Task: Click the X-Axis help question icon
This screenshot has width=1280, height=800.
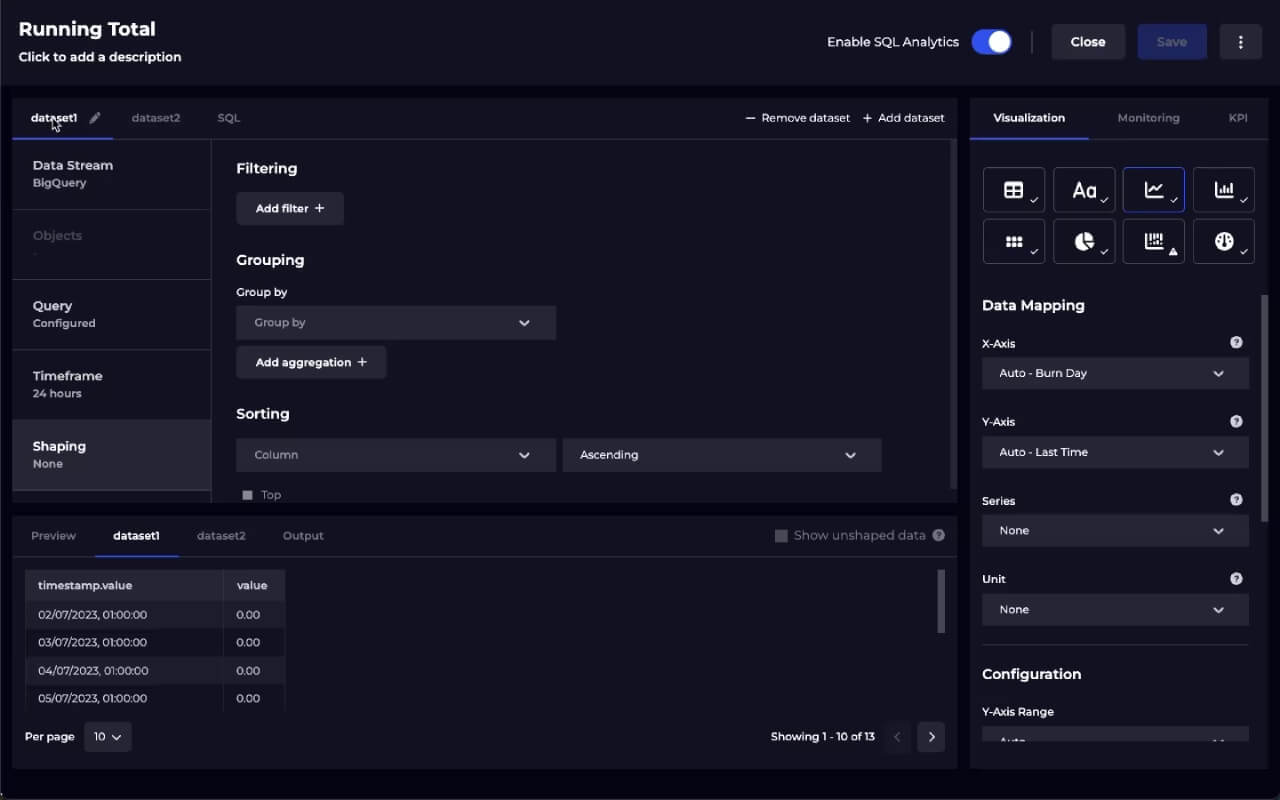Action: 1236,343
